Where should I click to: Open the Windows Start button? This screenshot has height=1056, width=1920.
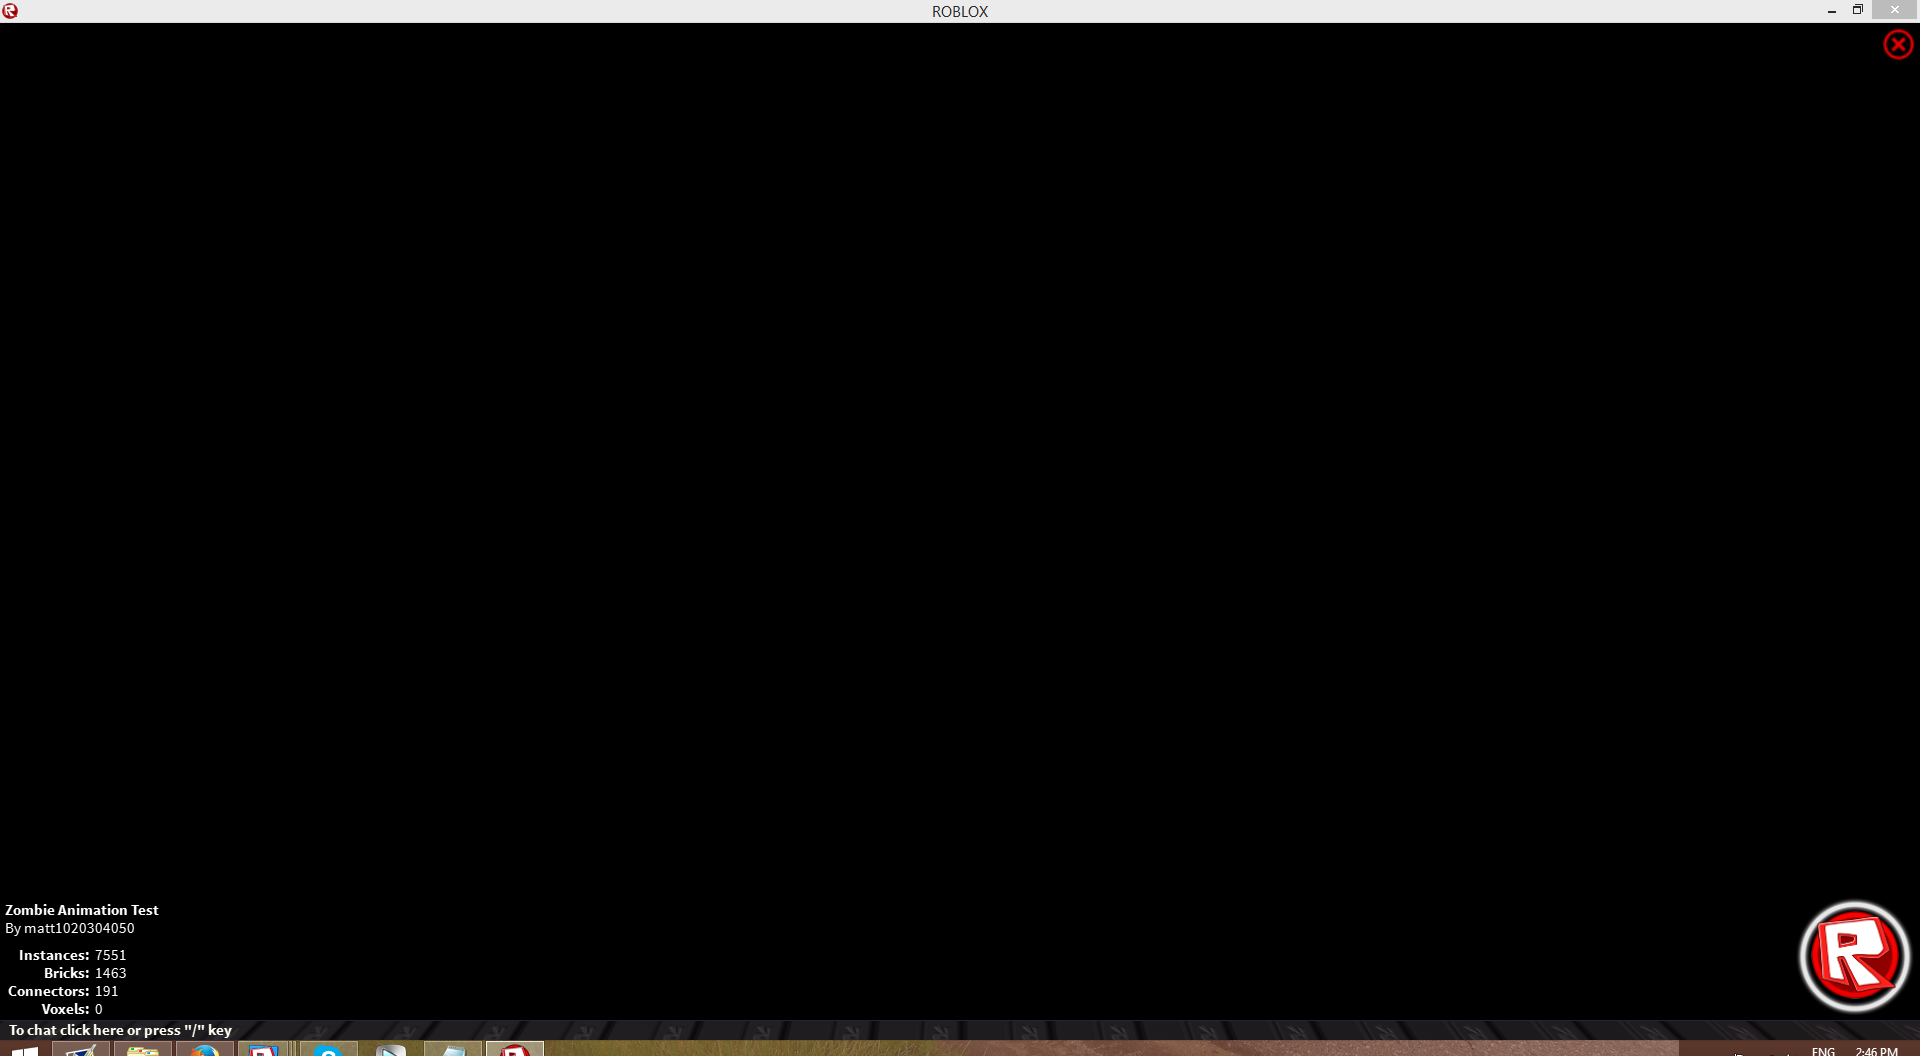point(24,1049)
